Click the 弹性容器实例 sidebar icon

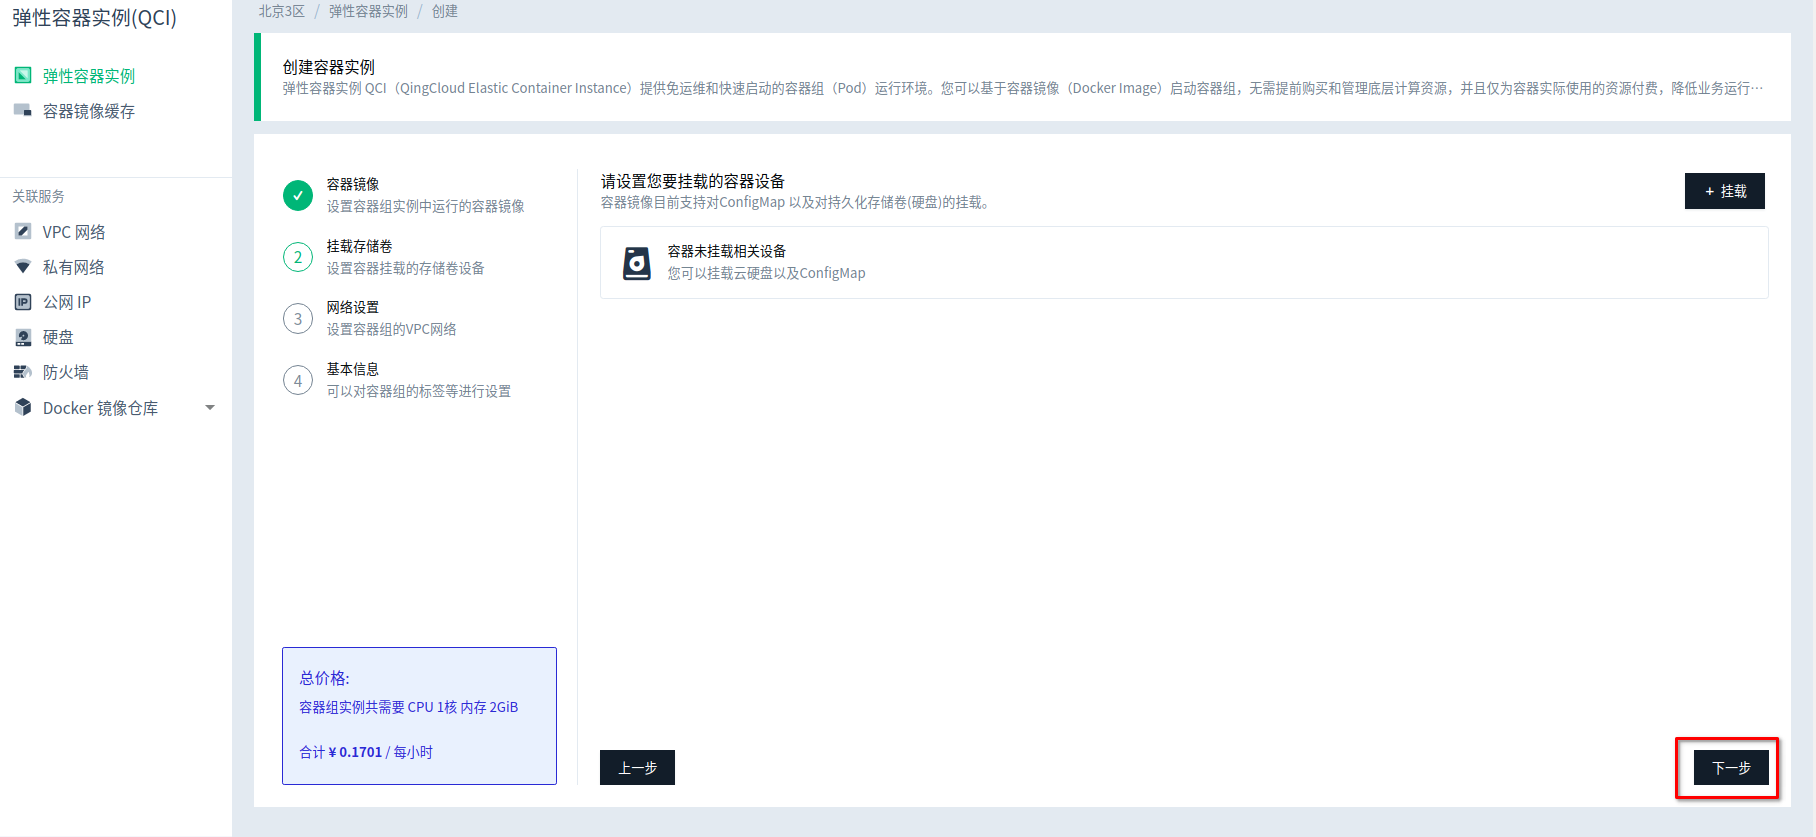[x=23, y=76]
